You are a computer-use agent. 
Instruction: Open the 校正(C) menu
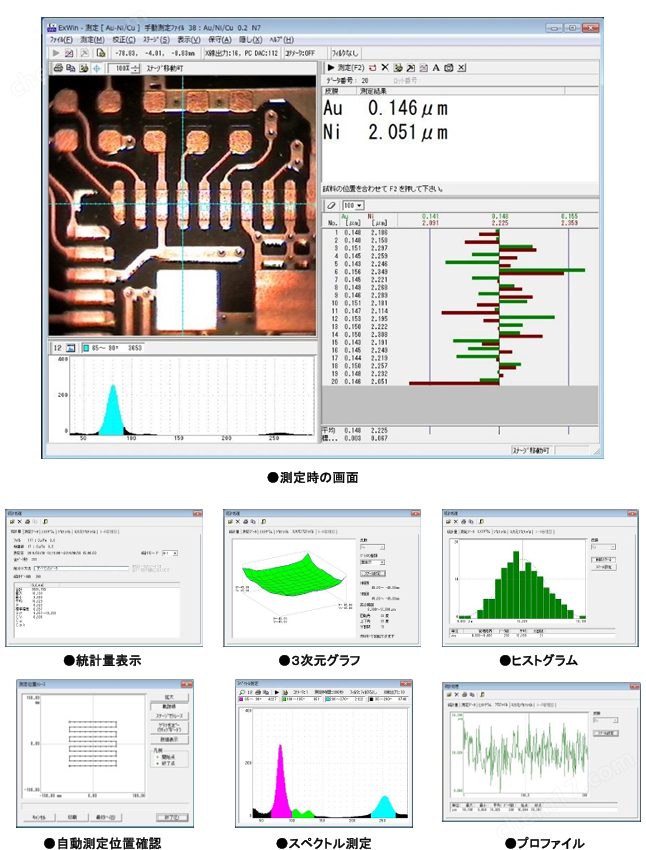pos(124,40)
